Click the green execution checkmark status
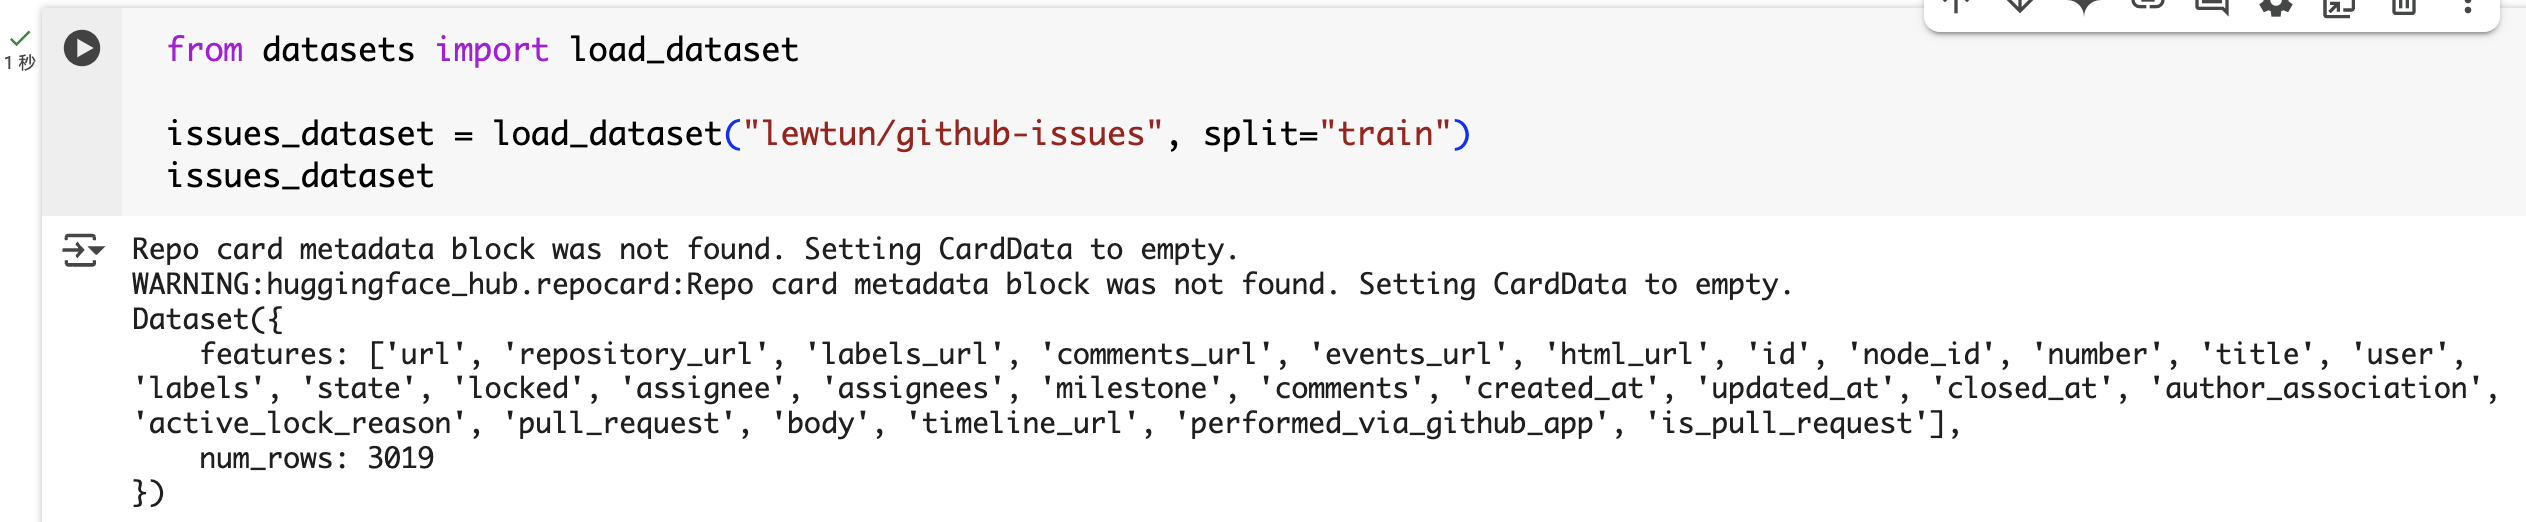Viewport: 2526px width, 522px height. pos(20,38)
